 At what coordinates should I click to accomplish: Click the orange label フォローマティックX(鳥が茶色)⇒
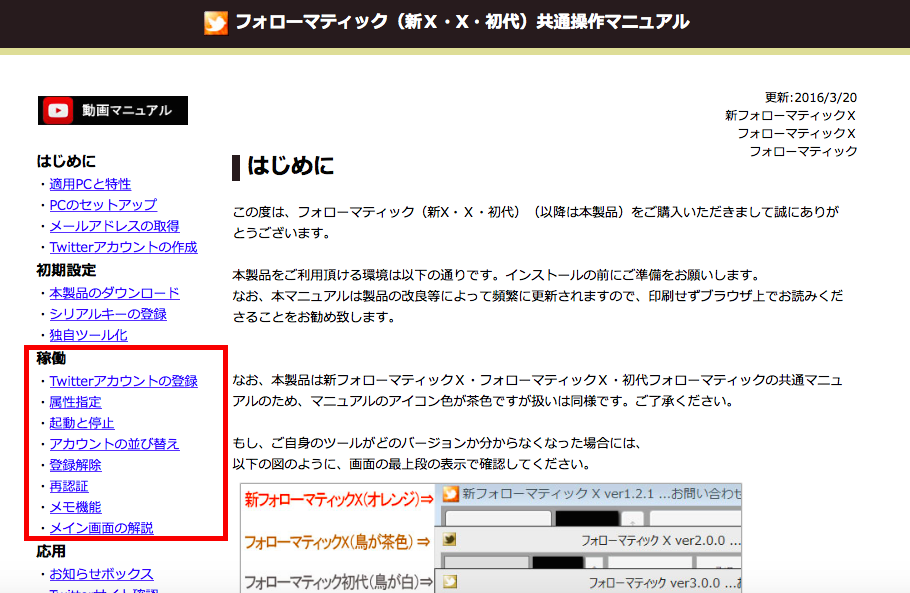pos(337,542)
